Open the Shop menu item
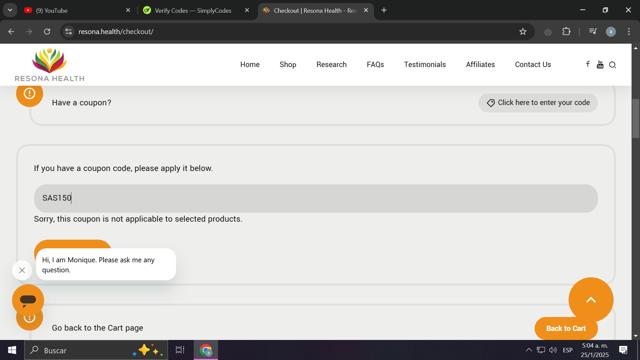 (x=288, y=64)
